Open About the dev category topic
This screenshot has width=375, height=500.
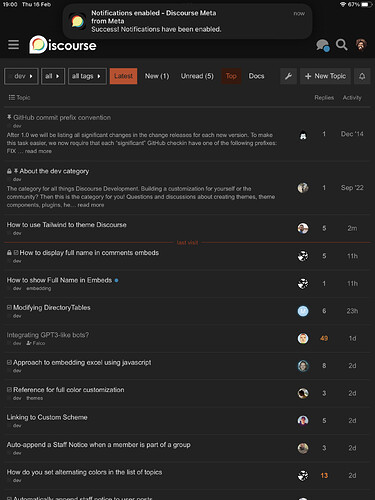pos(54,171)
